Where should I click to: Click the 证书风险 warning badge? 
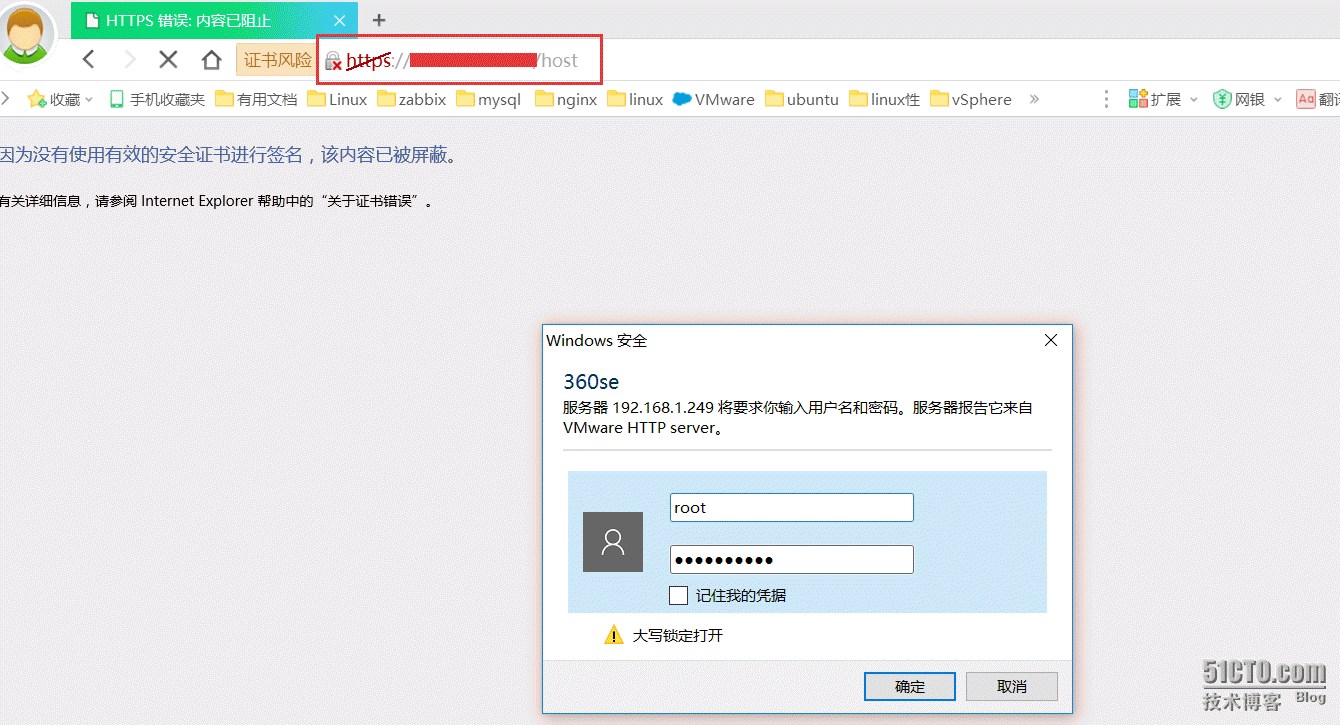(277, 60)
